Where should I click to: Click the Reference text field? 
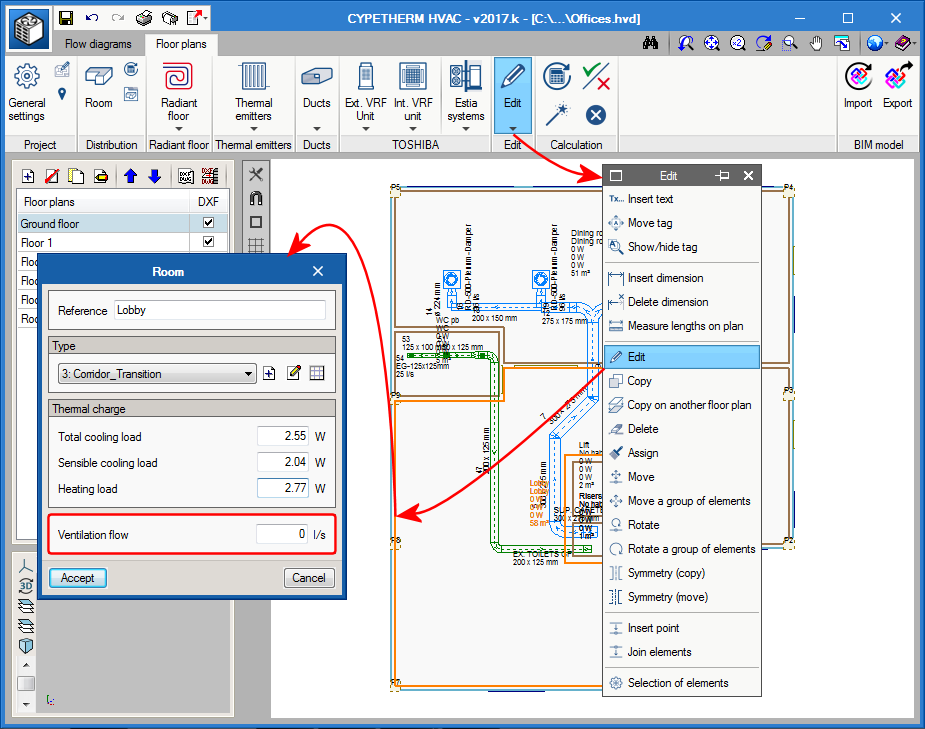point(220,310)
